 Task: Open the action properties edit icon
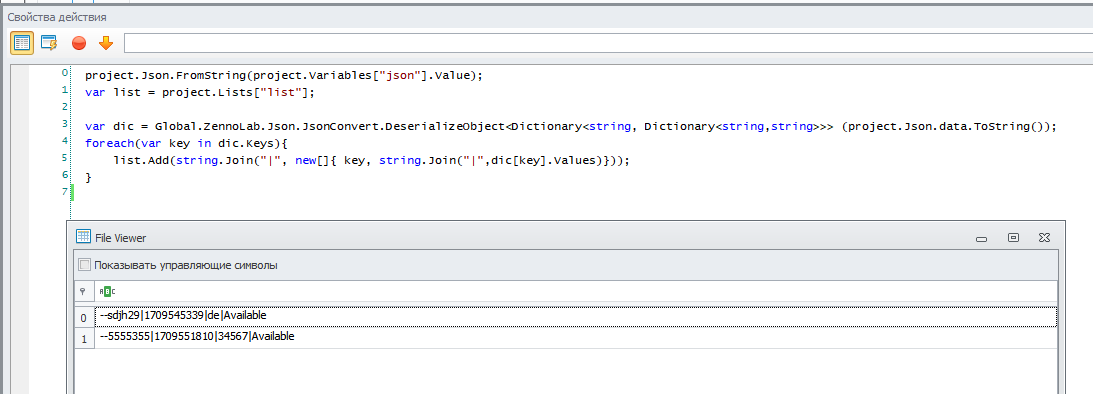coord(49,43)
